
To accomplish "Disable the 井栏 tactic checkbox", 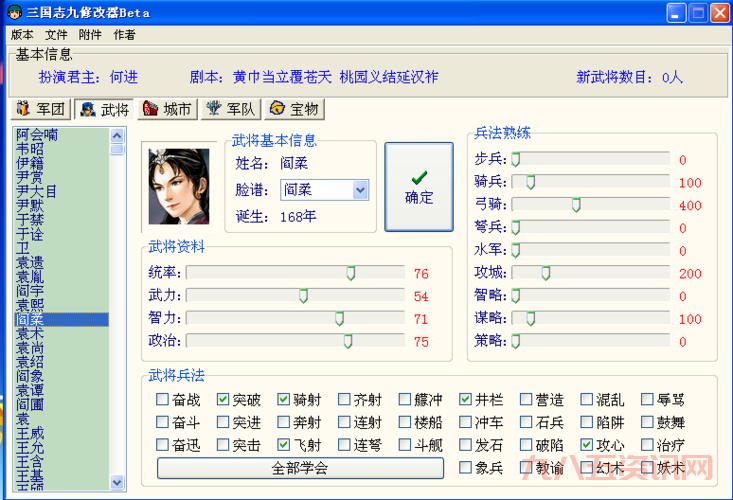I will (x=466, y=399).
